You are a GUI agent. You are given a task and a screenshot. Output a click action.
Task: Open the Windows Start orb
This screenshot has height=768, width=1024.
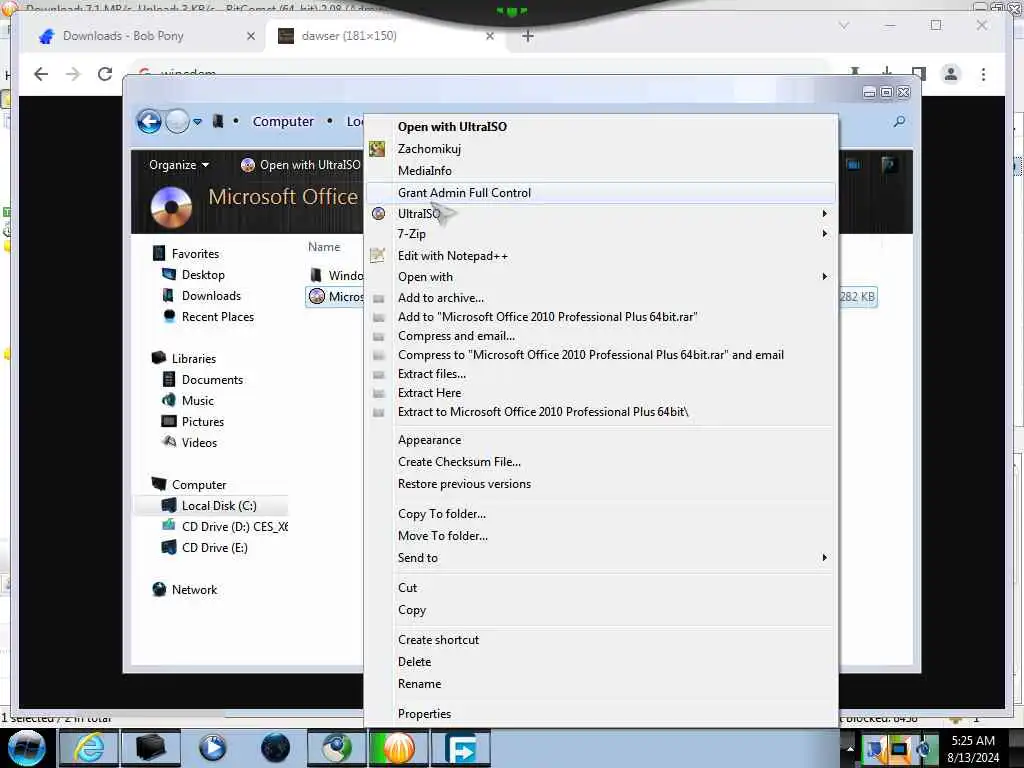(27, 748)
